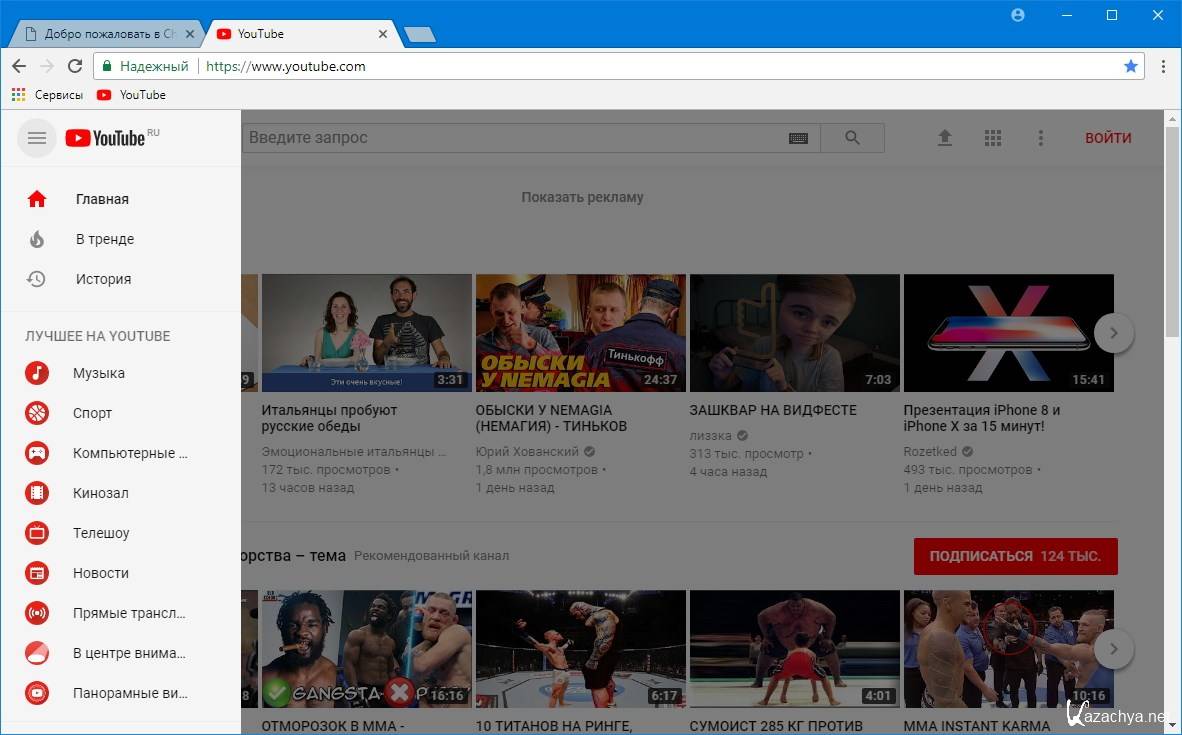Go to В тренде in the sidebar
Image resolution: width=1182 pixels, height=735 pixels.
[x=104, y=239]
